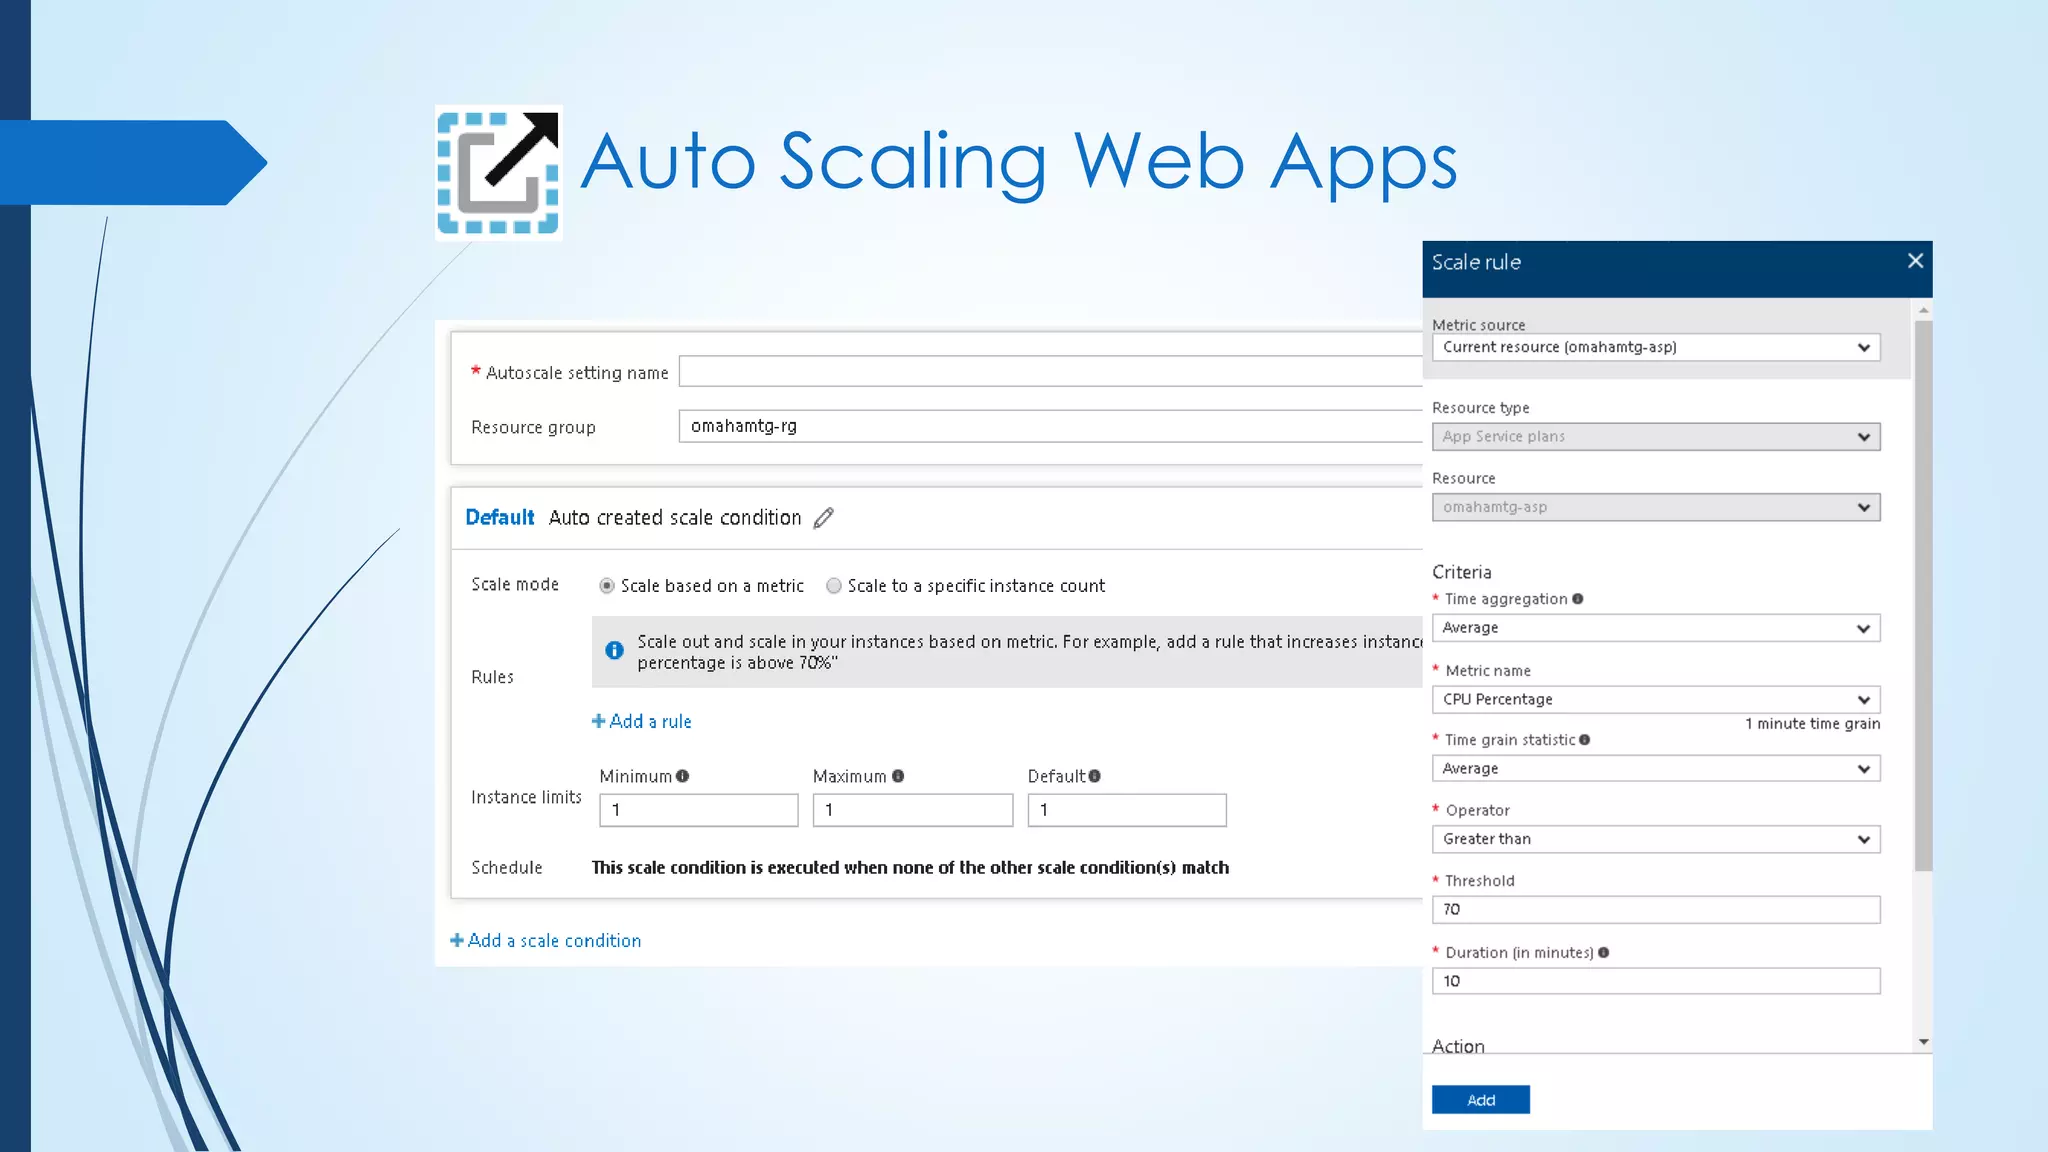The height and width of the screenshot is (1152, 2048).
Task: Click info icon next to Default
Action: coord(1094,776)
